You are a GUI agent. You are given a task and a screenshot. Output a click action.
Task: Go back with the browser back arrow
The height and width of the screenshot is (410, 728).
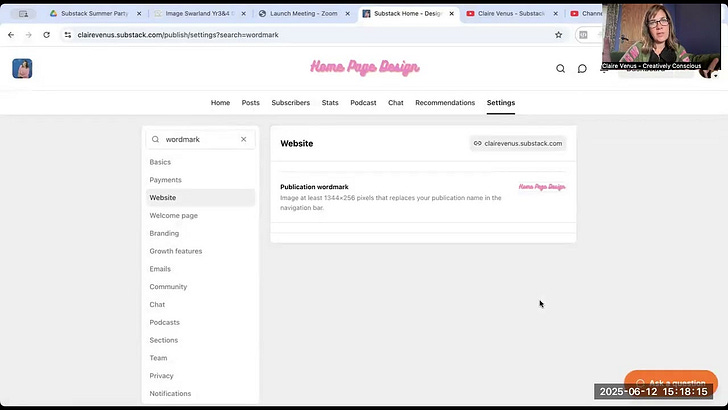11,35
